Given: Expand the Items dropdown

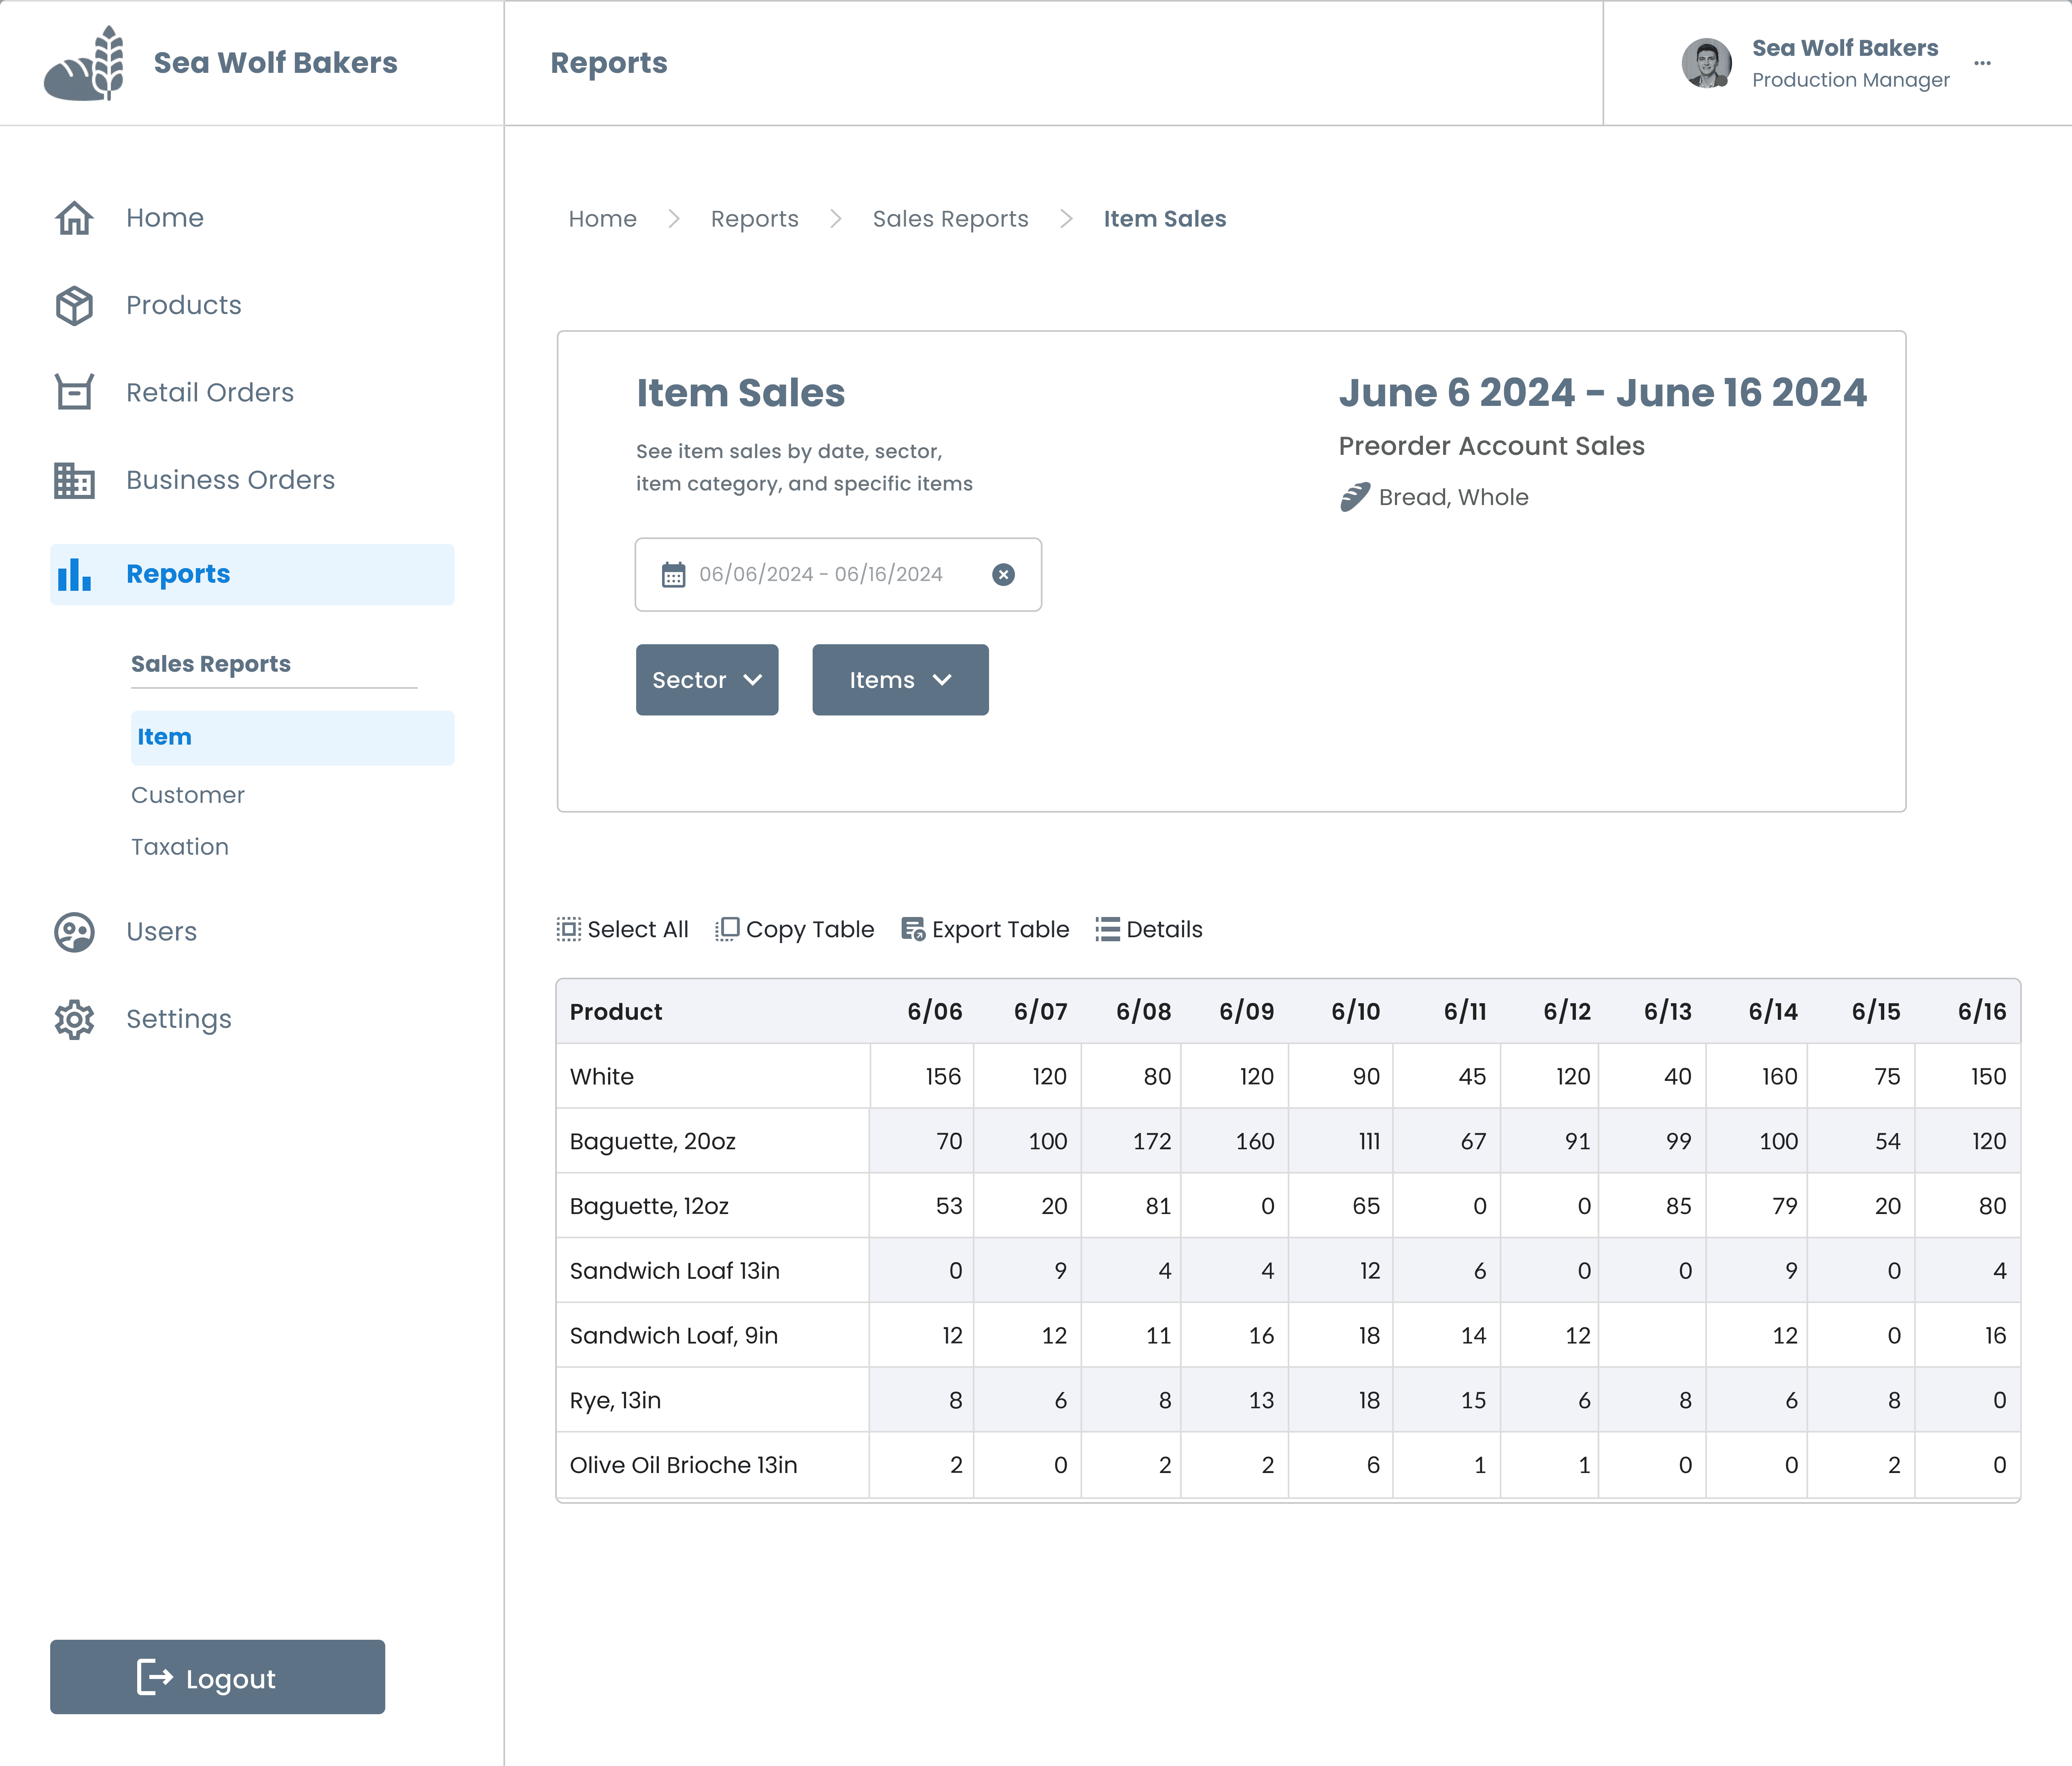Looking at the screenshot, I should tap(900, 680).
